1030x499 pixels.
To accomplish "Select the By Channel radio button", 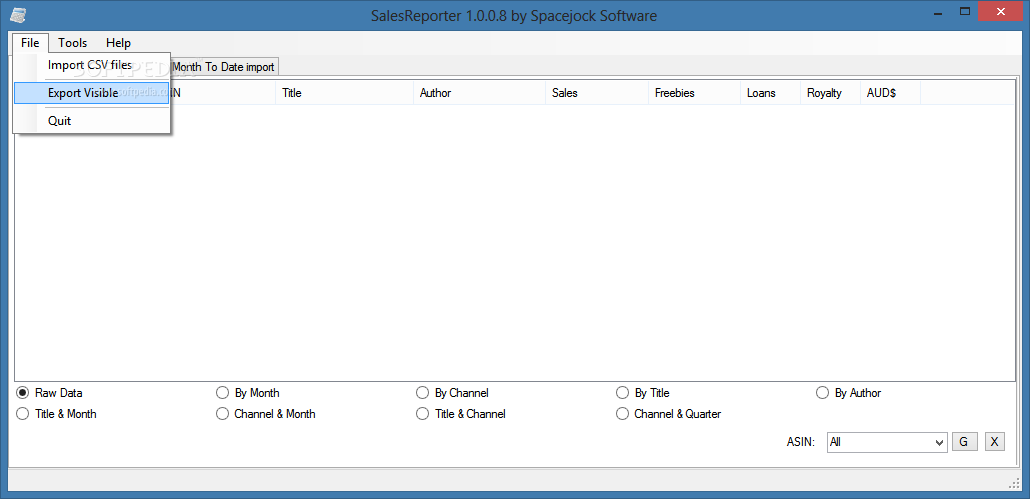I will [x=453, y=393].
